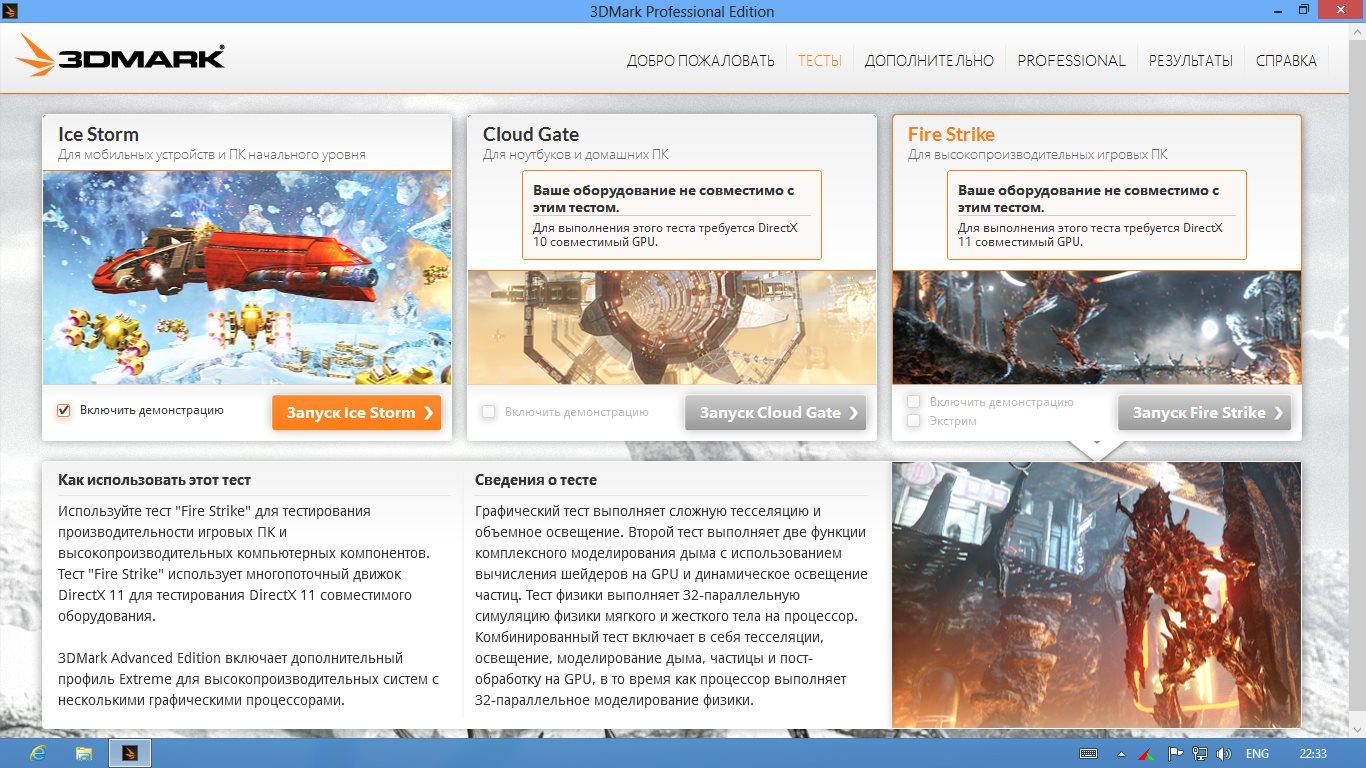The width and height of the screenshot is (1366, 768).
Task: Switch to the 'PROFESSIONAL' tab
Action: pyautogui.click(x=1071, y=61)
